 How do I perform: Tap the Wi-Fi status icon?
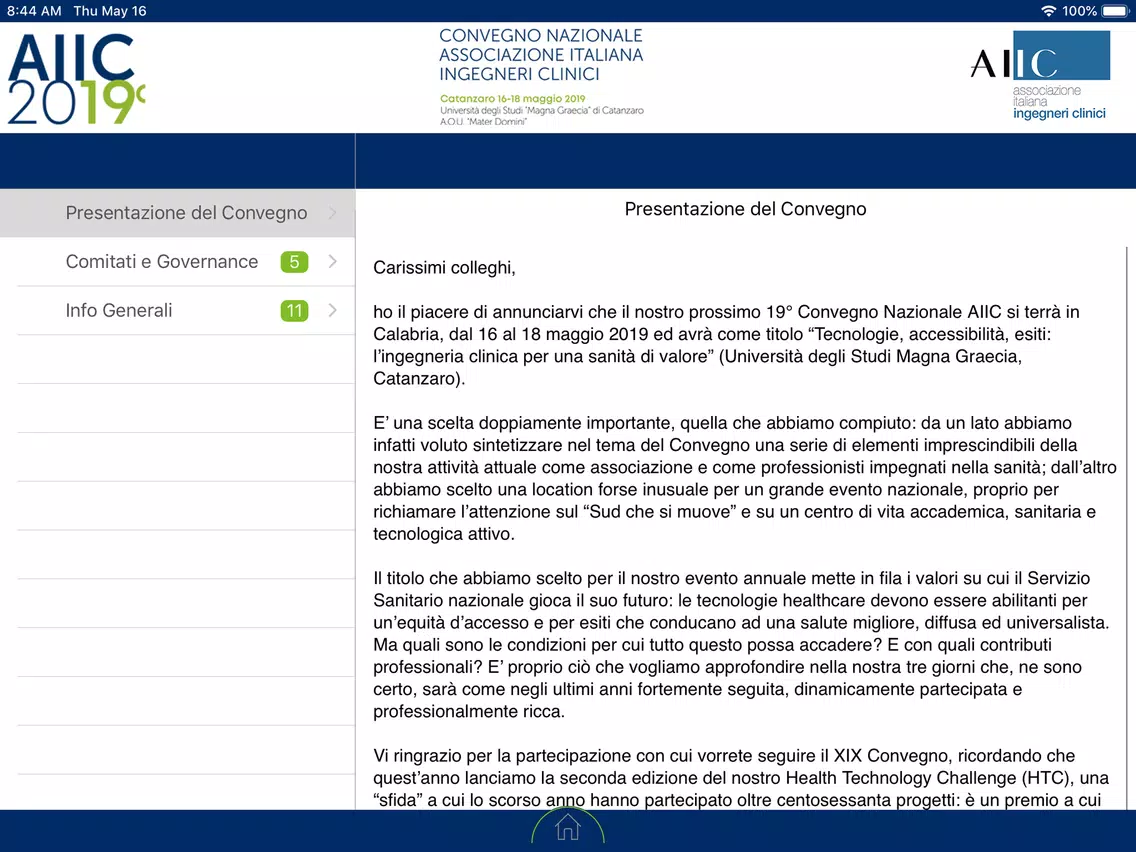pyautogui.click(x=1048, y=11)
